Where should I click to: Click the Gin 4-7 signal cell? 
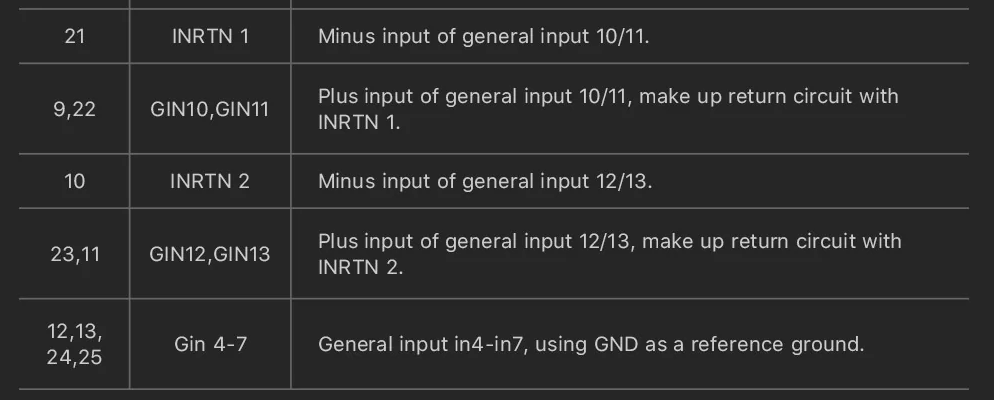(210, 344)
